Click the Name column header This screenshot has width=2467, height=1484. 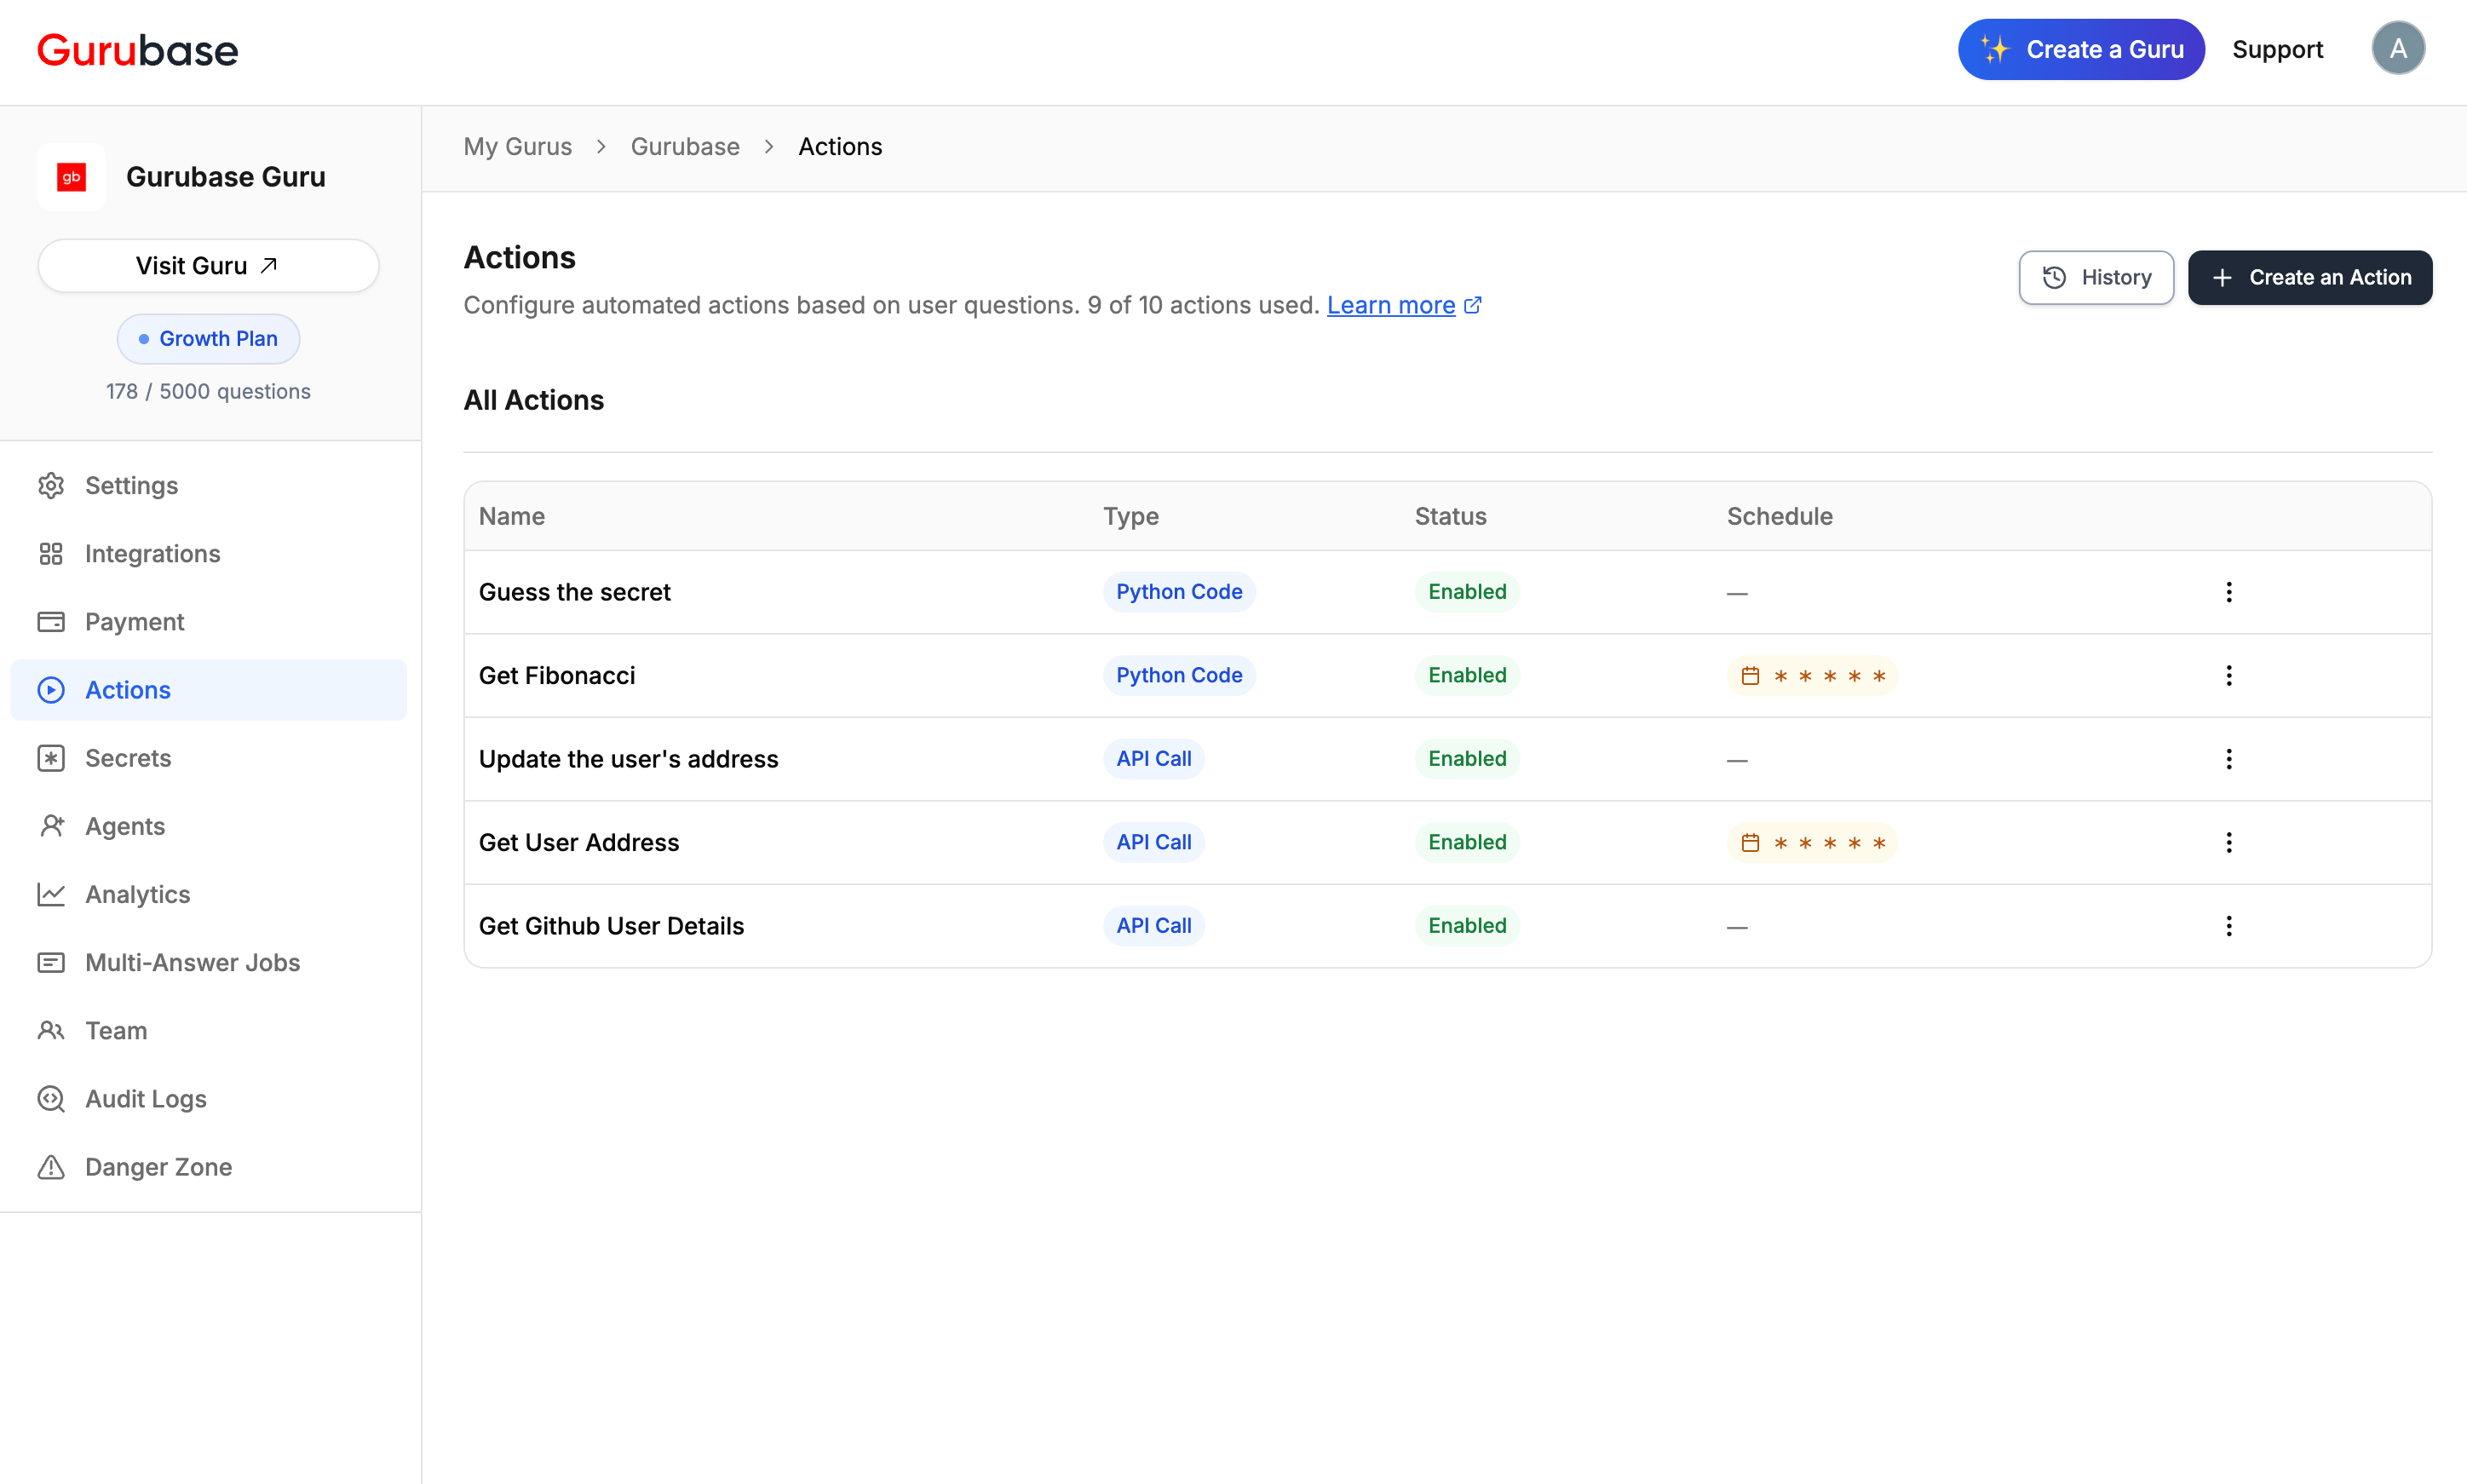coord(512,516)
